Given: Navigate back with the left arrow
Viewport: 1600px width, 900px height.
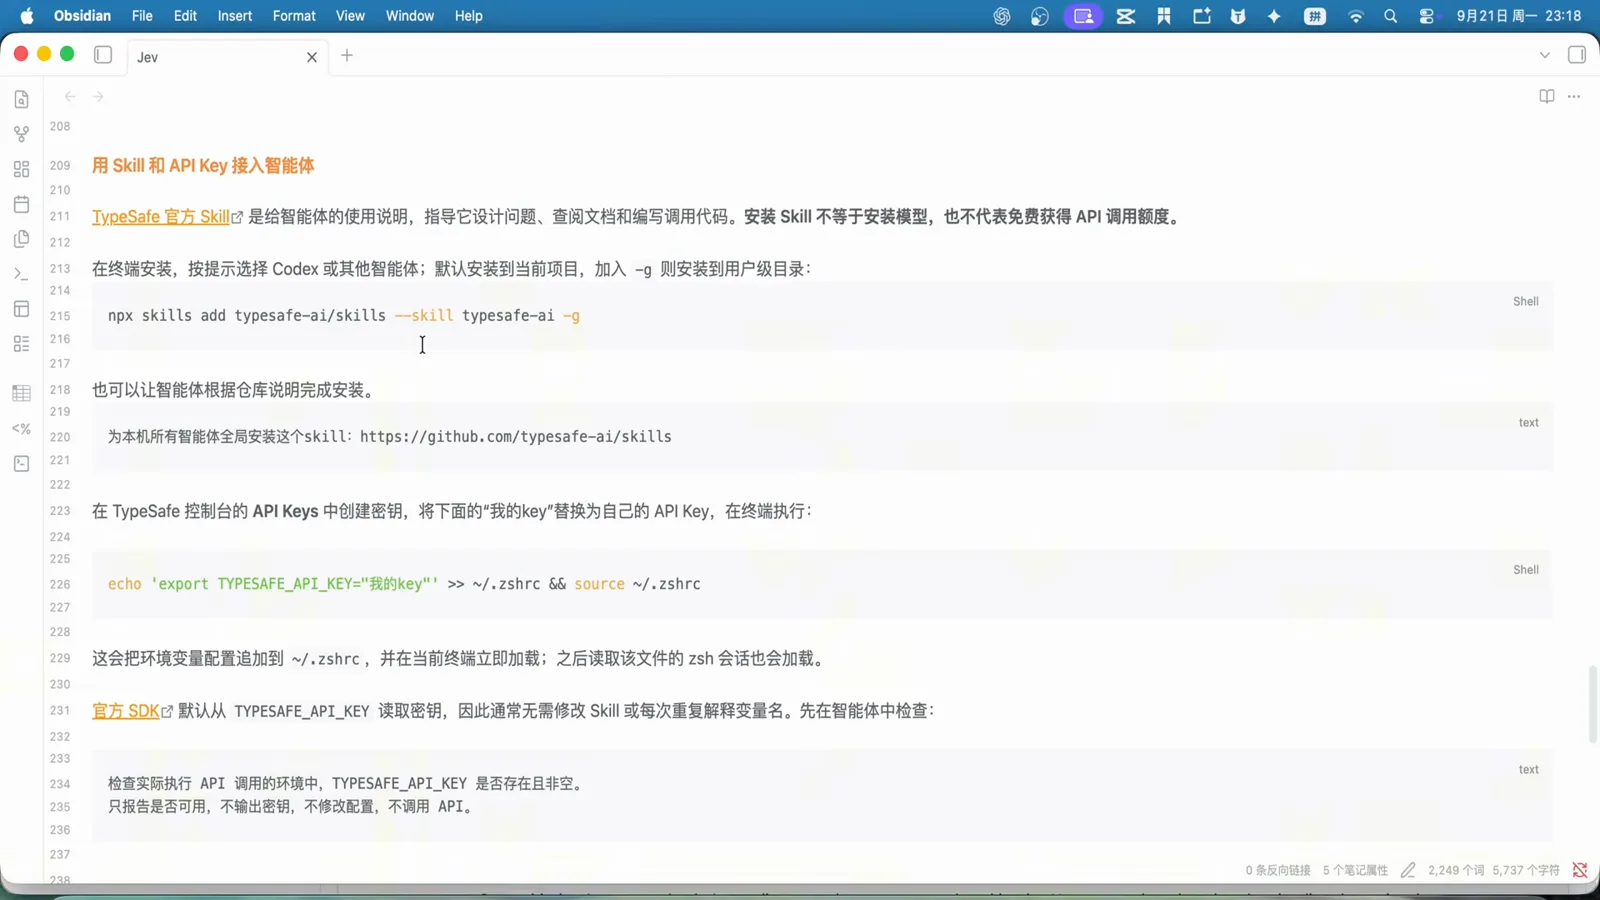Looking at the screenshot, I should (x=70, y=96).
